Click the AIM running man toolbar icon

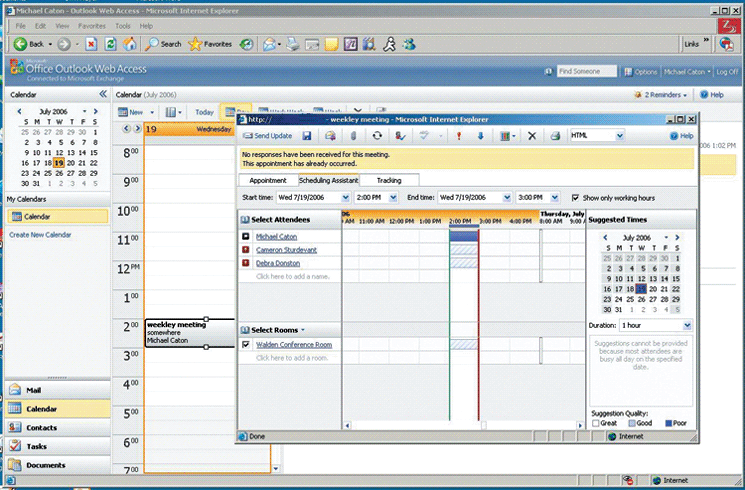tap(389, 44)
